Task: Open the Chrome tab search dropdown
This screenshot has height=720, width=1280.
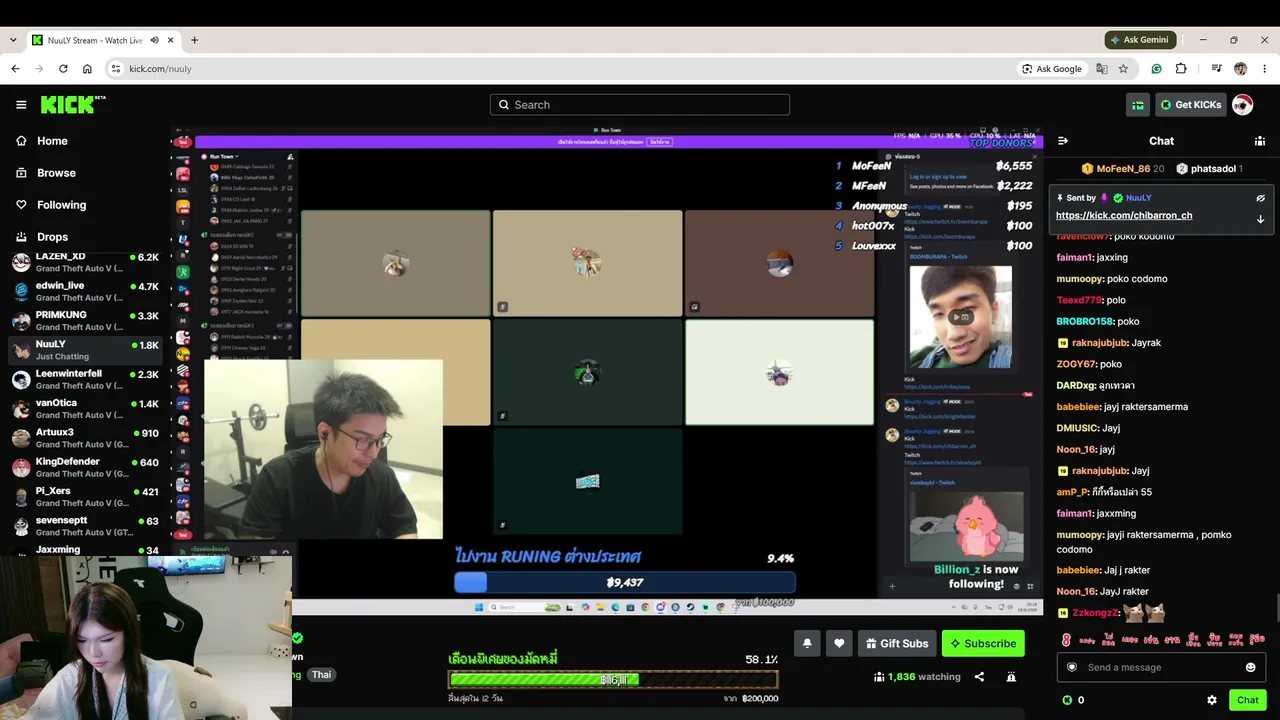Action: [13, 40]
